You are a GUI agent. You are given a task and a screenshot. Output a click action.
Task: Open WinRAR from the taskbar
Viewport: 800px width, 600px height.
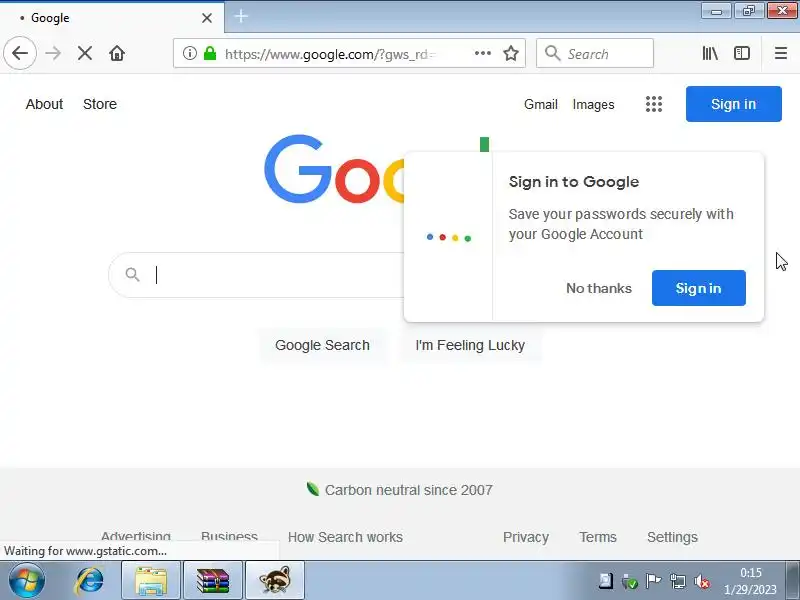213,581
